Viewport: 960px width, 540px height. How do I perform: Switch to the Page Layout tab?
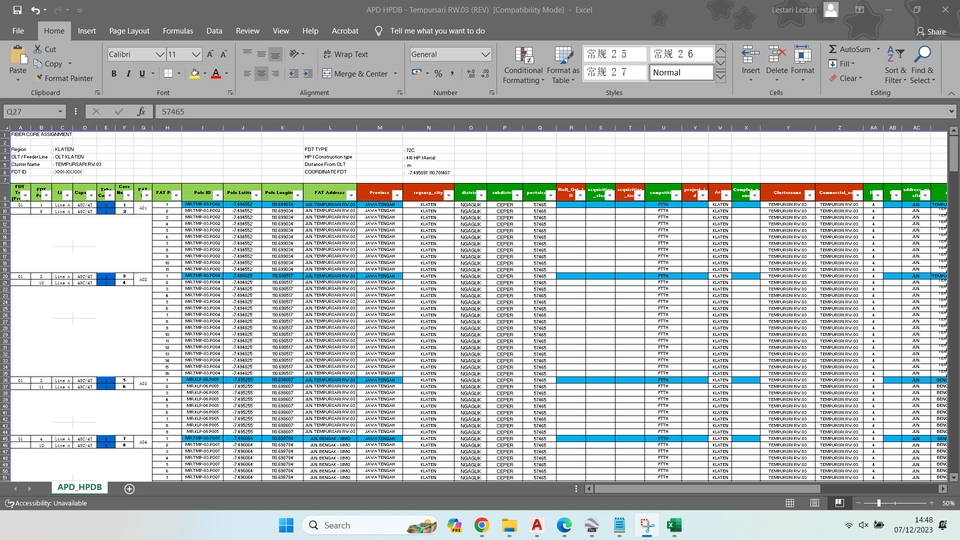129,31
